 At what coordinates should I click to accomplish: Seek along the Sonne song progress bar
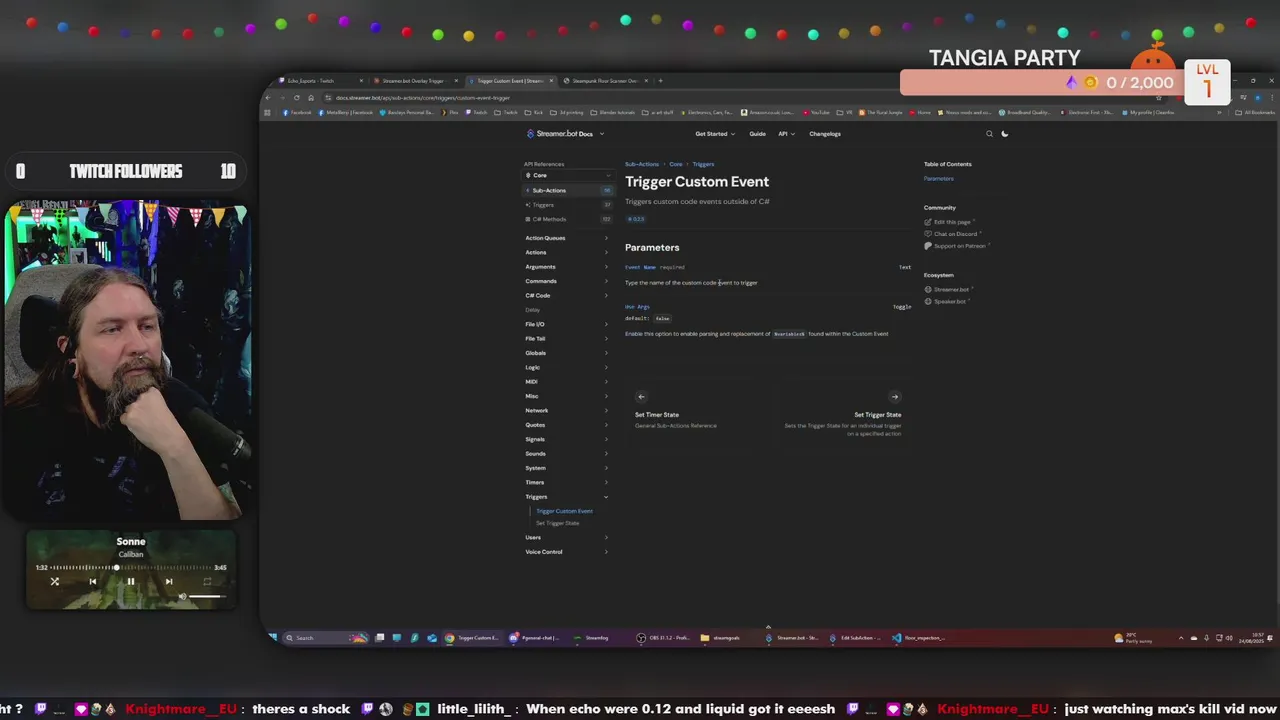[x=131, y=567]
